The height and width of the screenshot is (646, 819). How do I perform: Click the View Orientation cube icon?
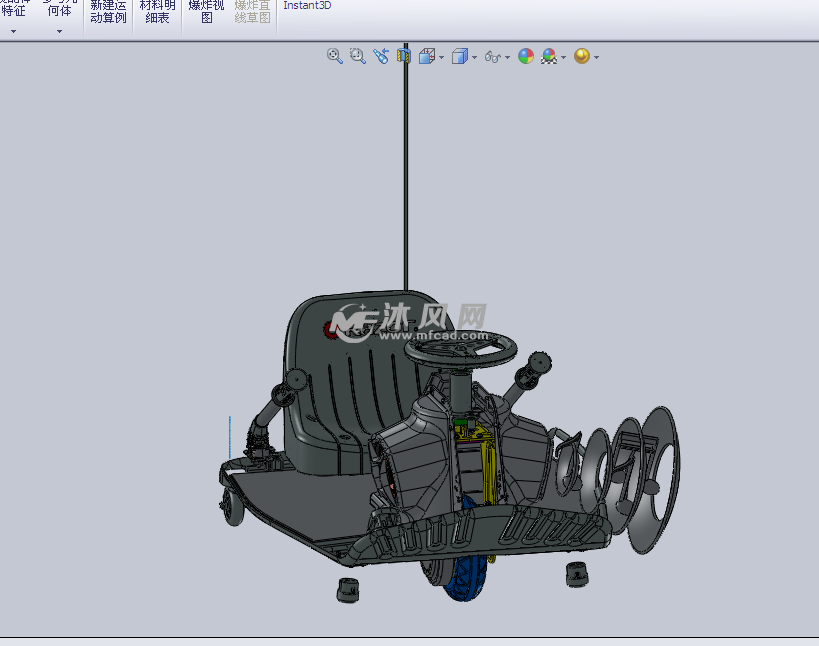[x=427, y=56]
